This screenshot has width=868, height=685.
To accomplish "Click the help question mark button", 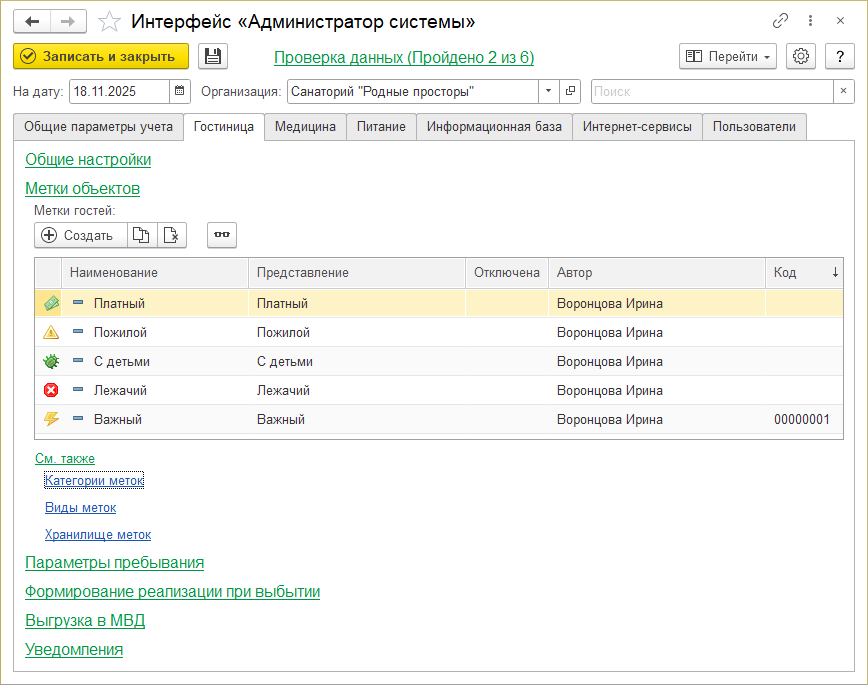I will tap(840, 57).
